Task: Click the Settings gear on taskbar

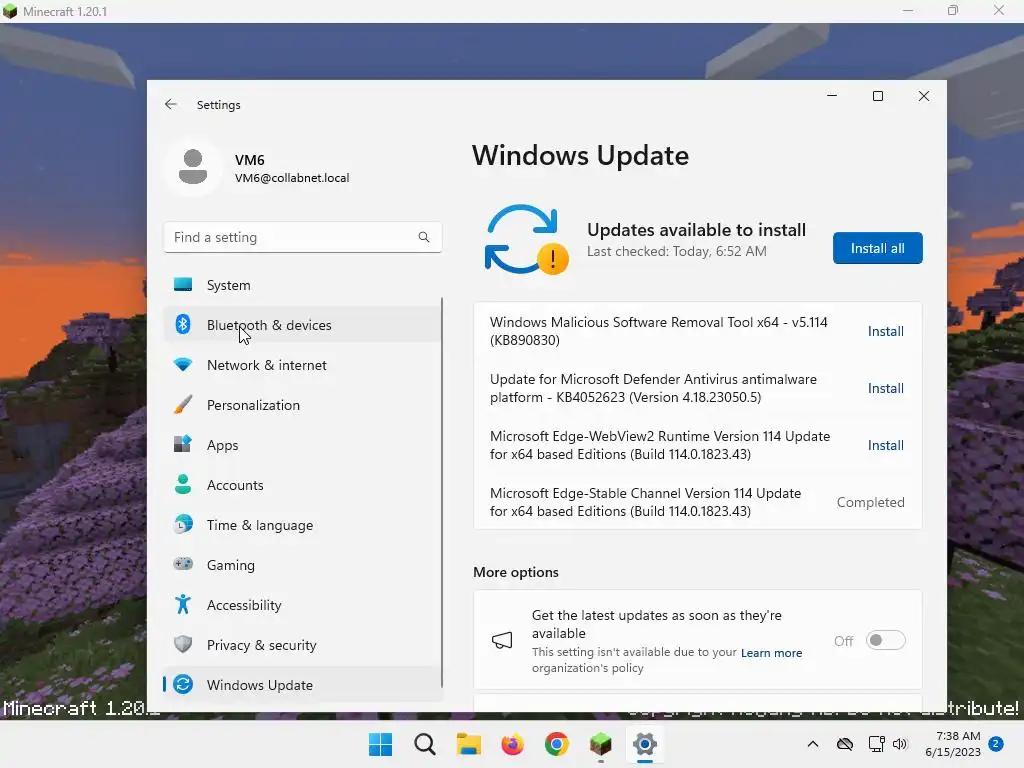Action: click(645, 744)
